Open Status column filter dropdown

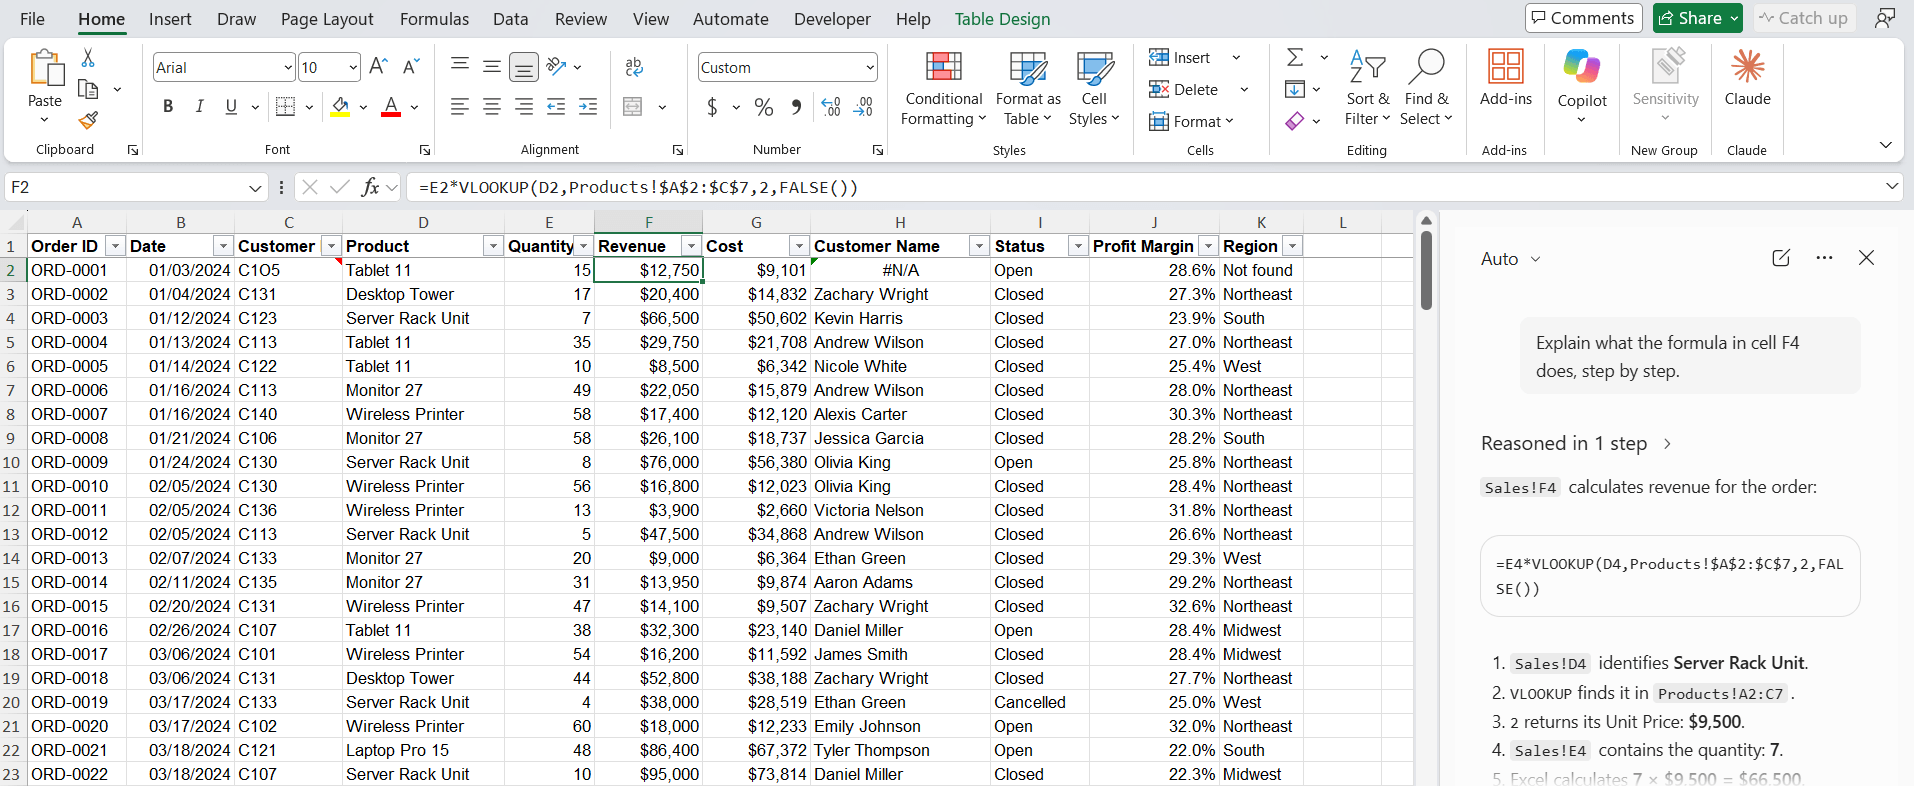click(1078, 246)
